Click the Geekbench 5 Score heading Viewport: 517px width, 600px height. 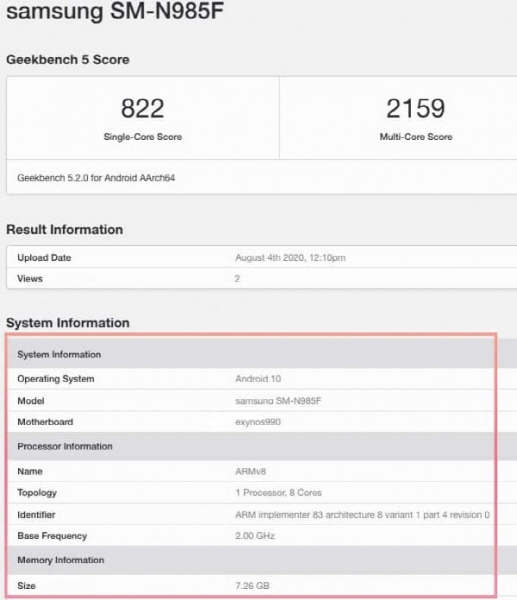pyautogui.click(x=68, y=60)
